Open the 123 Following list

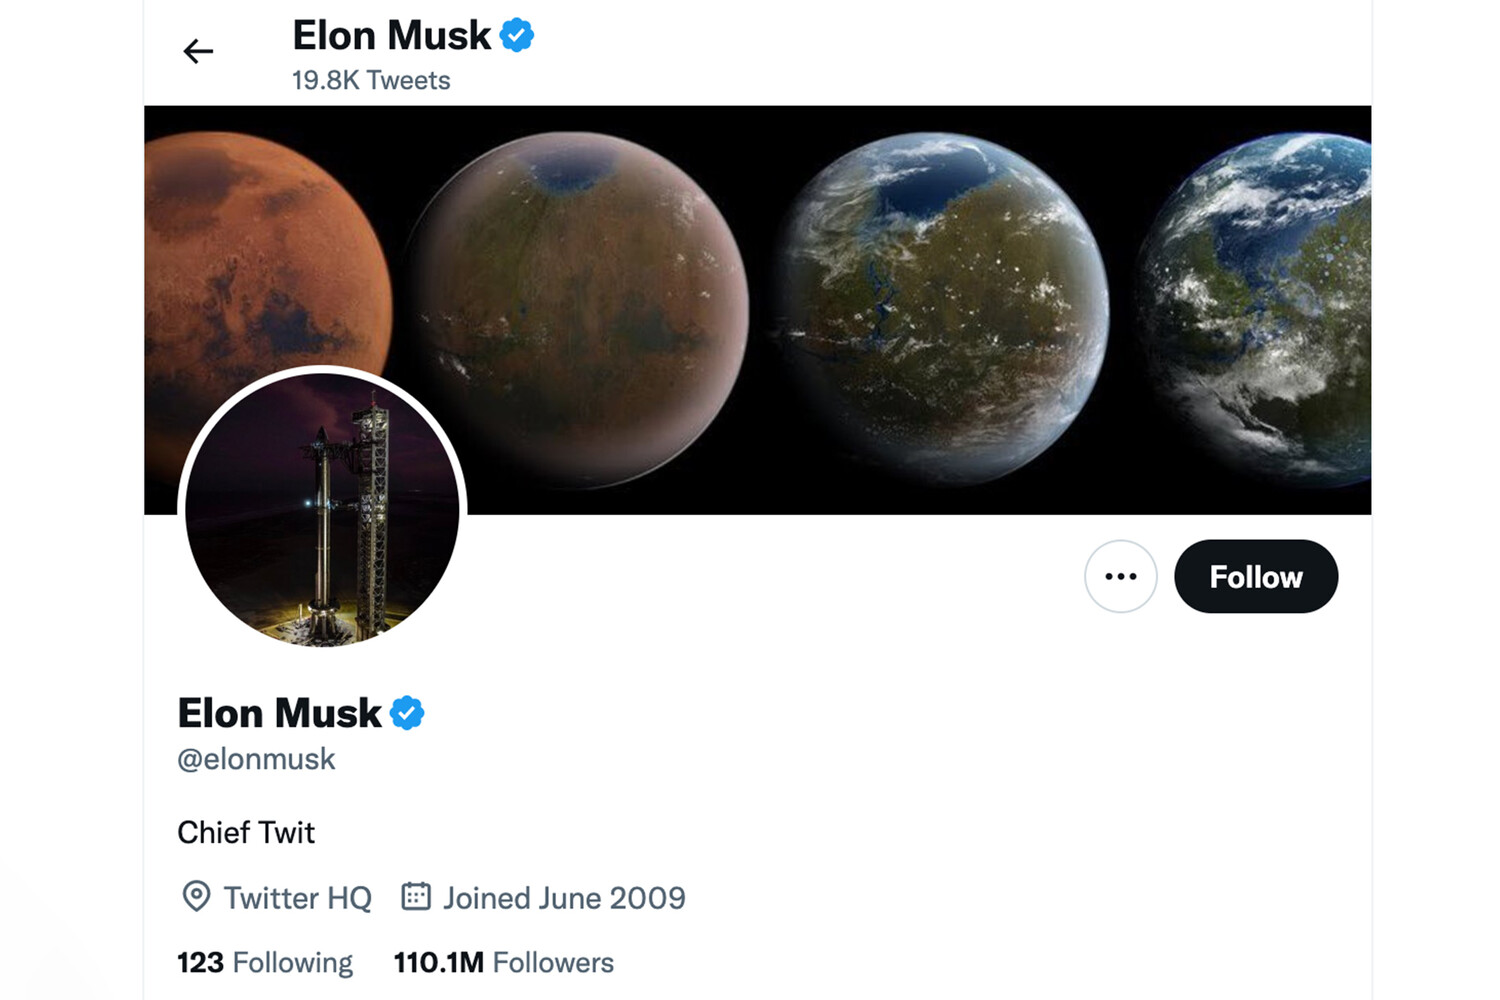265,962
